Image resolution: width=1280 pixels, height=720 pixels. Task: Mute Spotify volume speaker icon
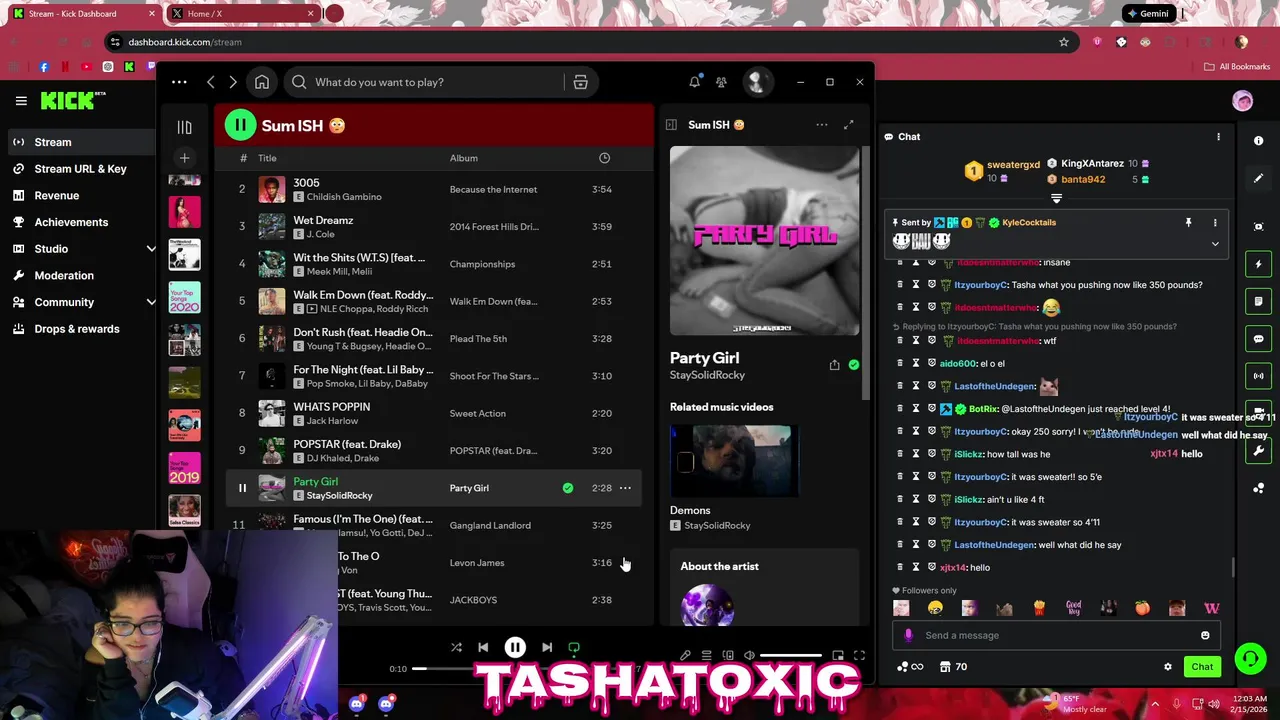749,655
